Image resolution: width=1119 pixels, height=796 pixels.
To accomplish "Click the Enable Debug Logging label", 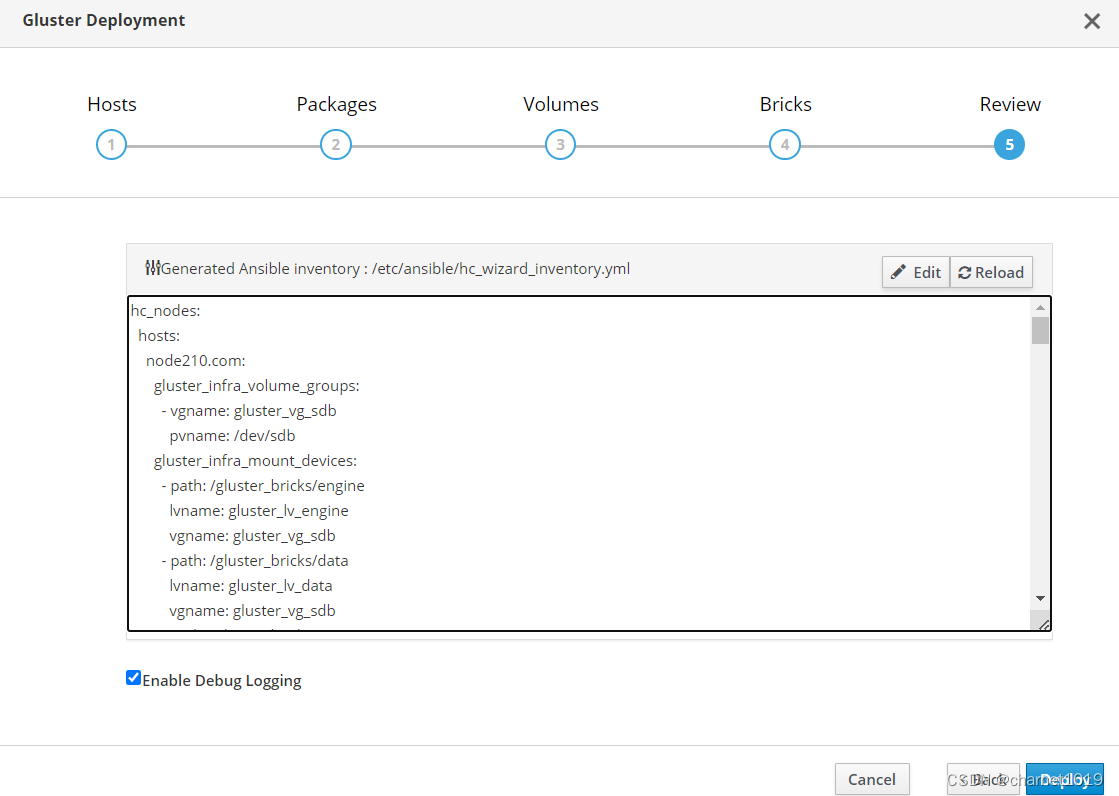I will pyautogui.click(x=221, y=680).
